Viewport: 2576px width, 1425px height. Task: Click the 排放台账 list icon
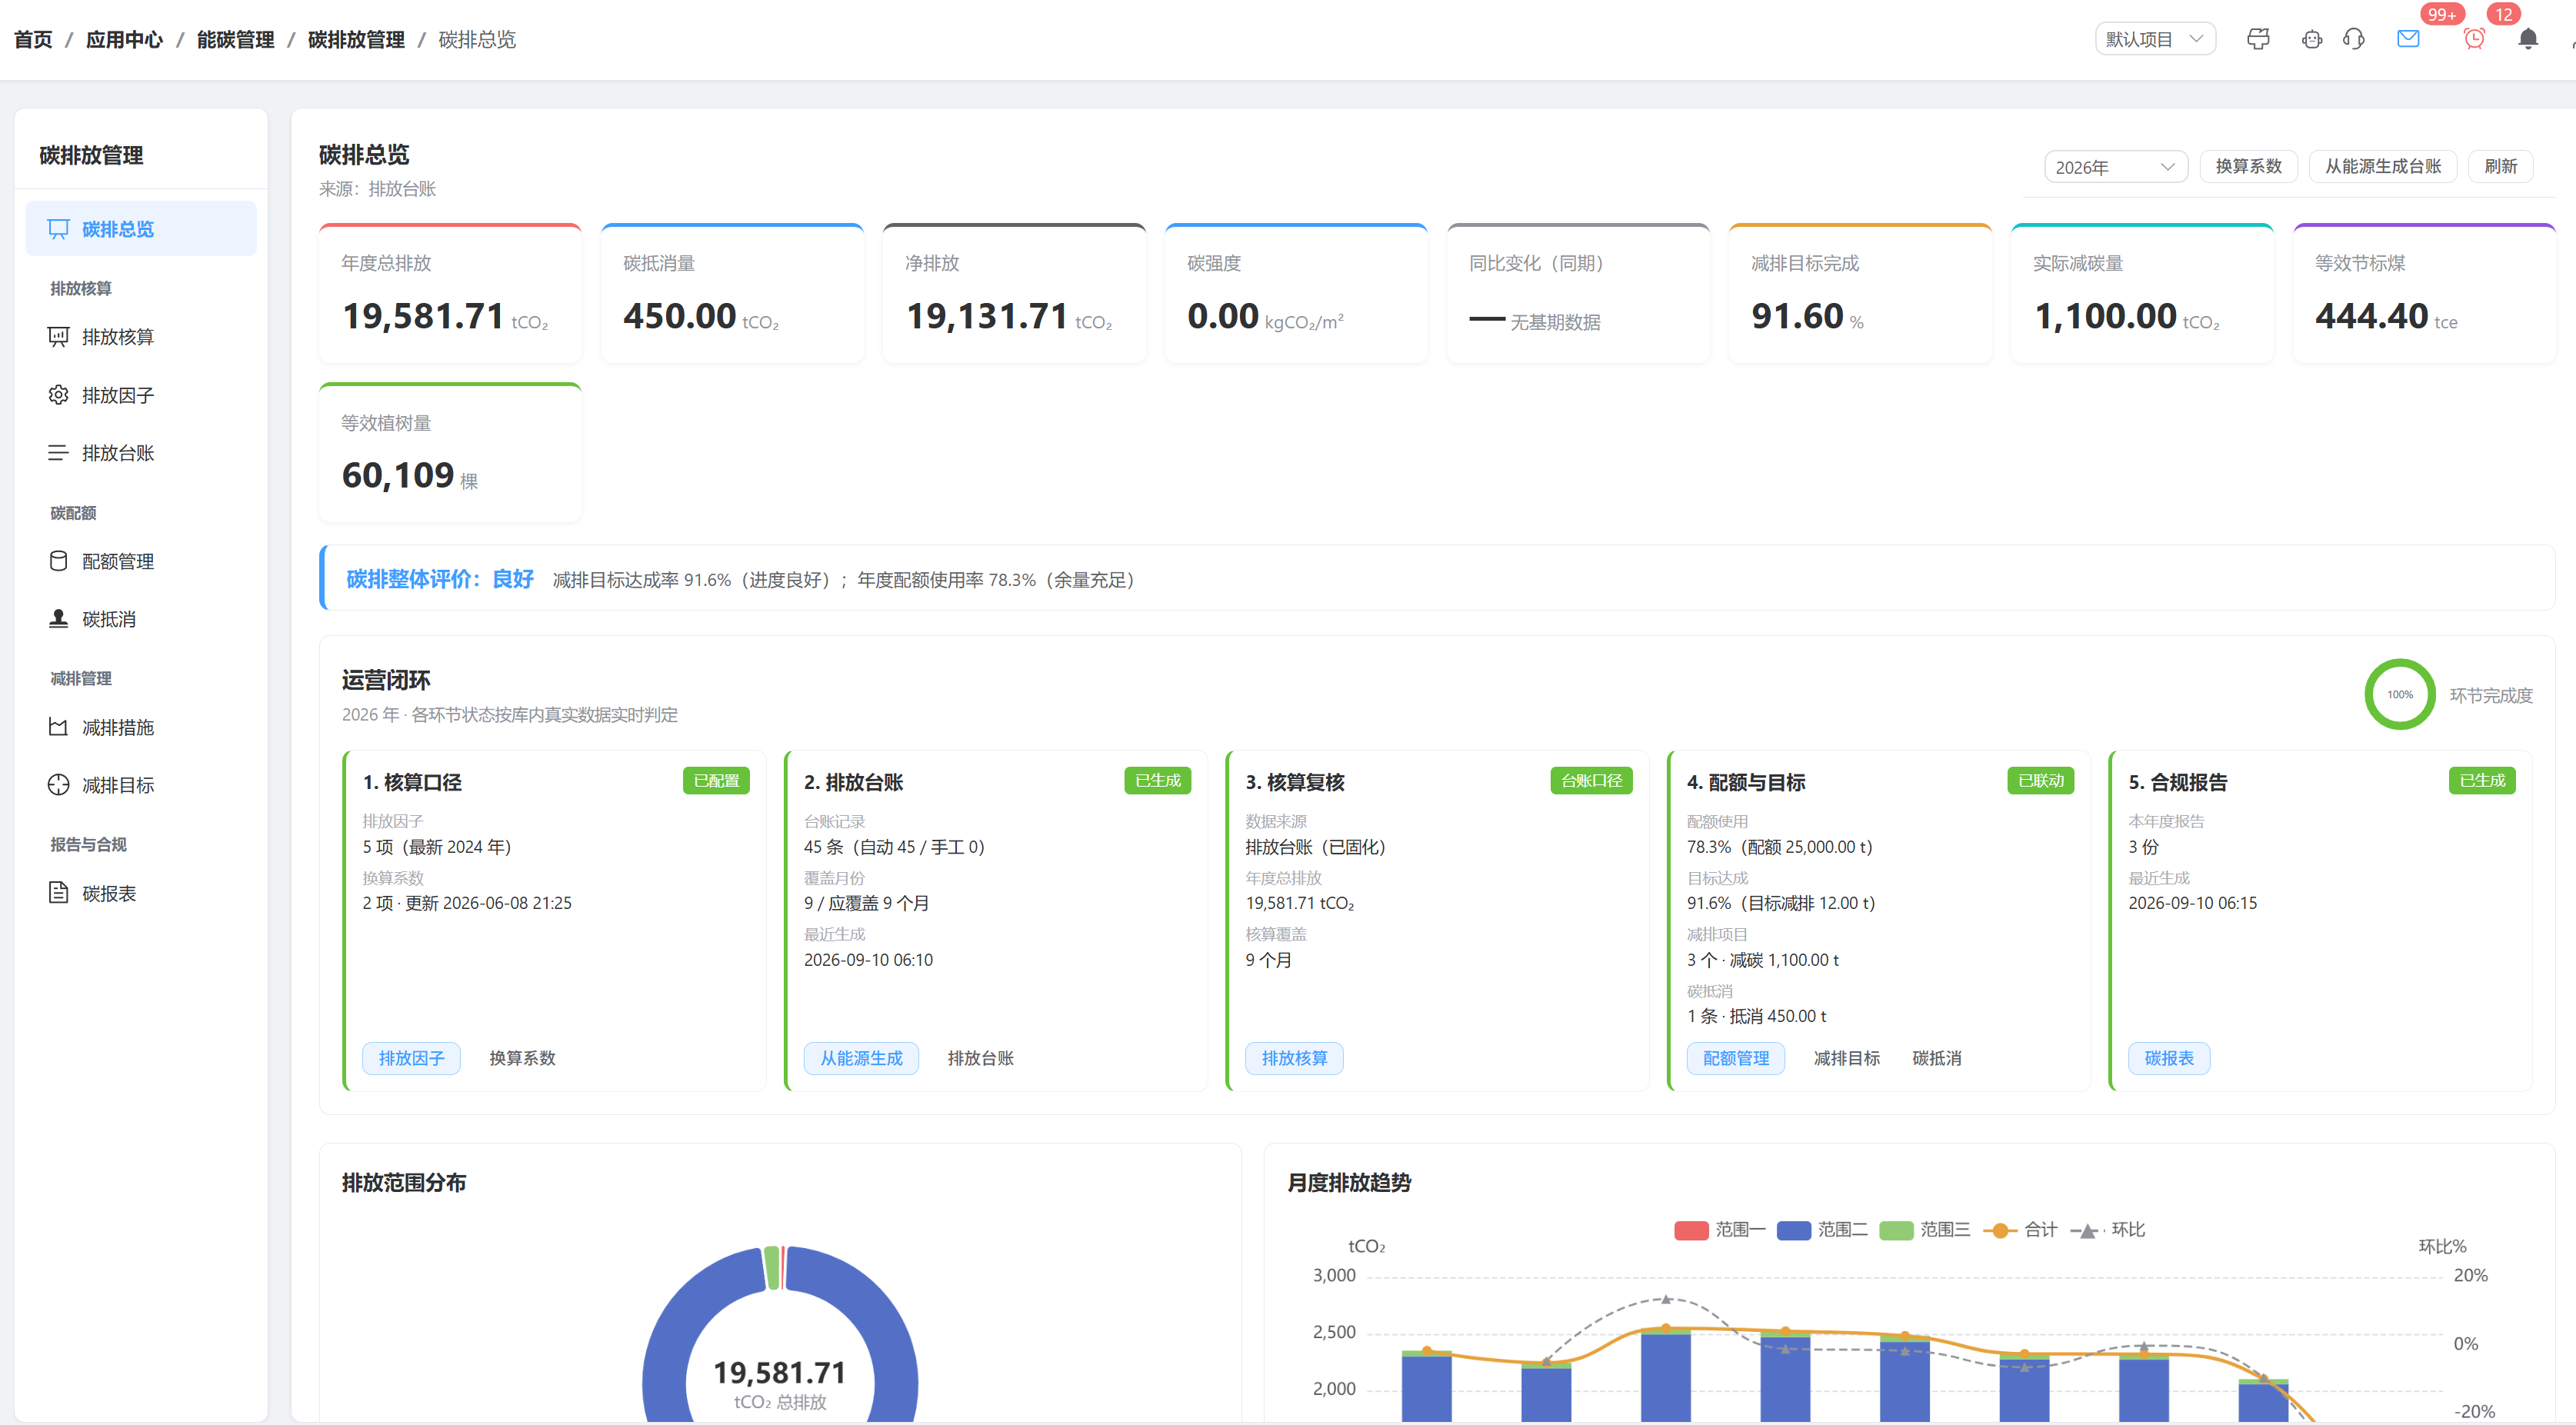tap(59, 453)
